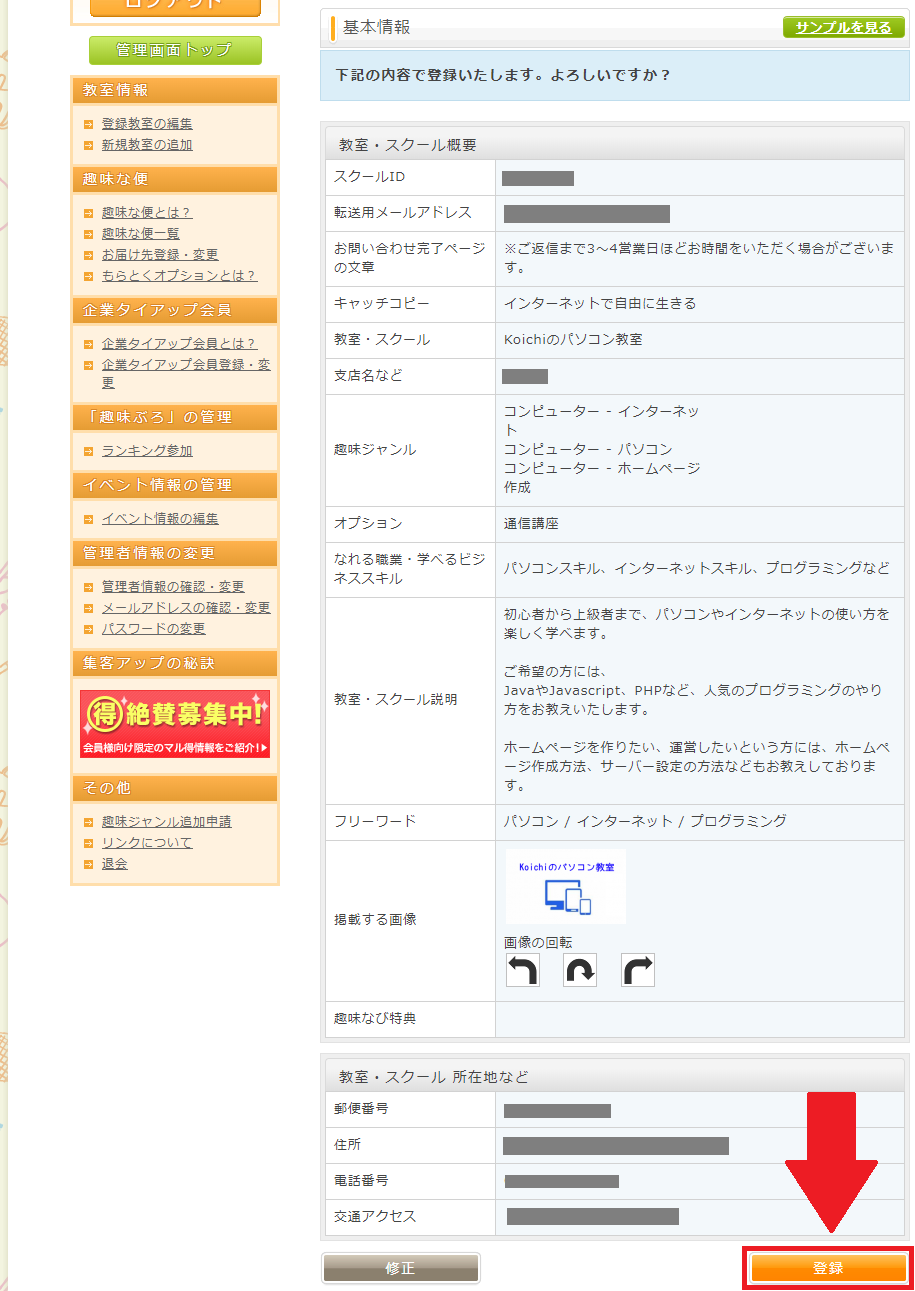Open 趣味な便一覧 link
Image resolution: width=915 pixels, height=1291 pixels.
141,233
